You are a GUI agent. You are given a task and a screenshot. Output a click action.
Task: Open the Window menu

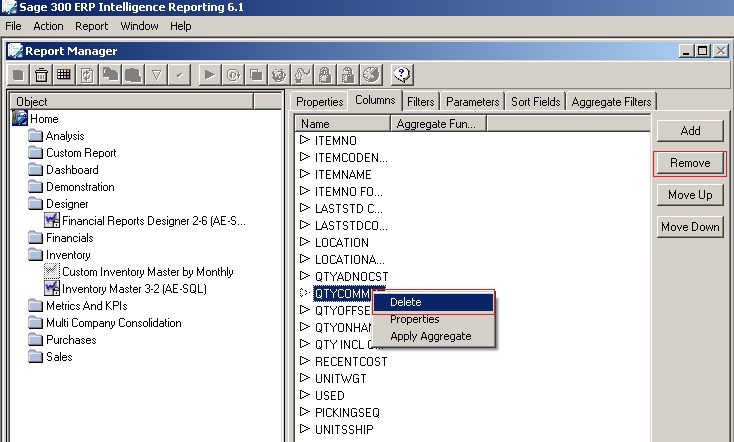[x=139, y=26]
